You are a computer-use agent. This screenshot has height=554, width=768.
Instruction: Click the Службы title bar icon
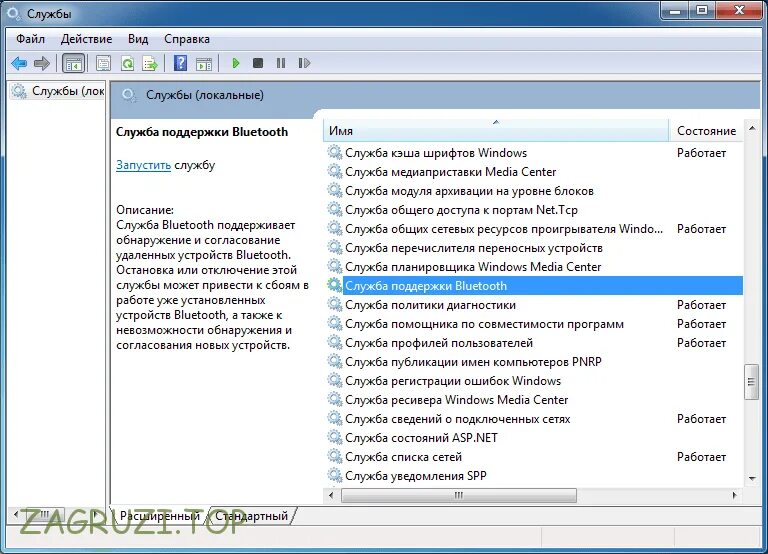pyautogui.click(x=14, y=14)
